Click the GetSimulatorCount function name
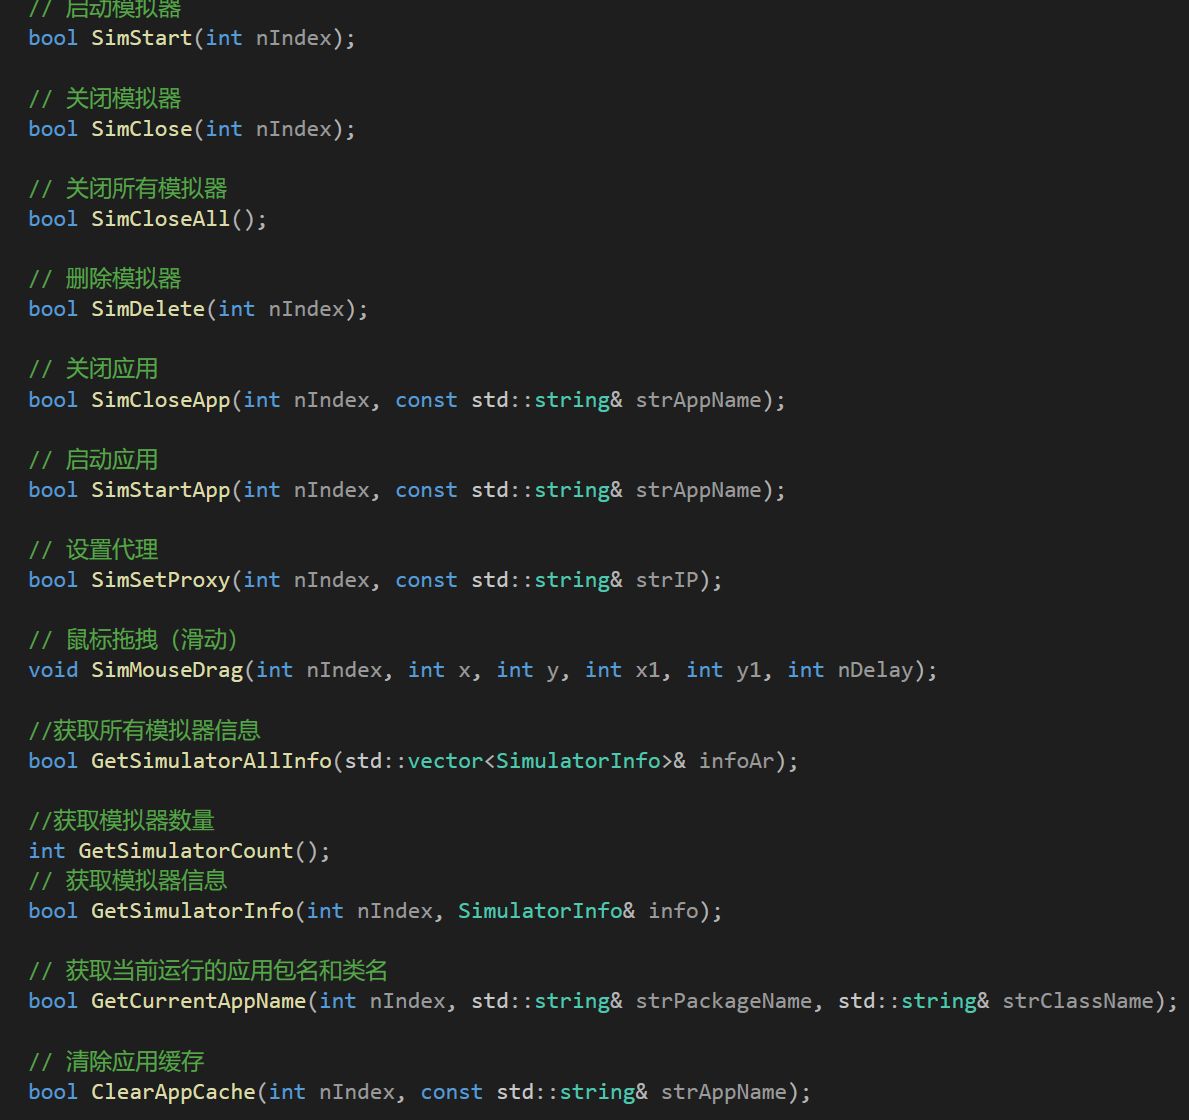1189x1120 pixels. tap(186, 851)
